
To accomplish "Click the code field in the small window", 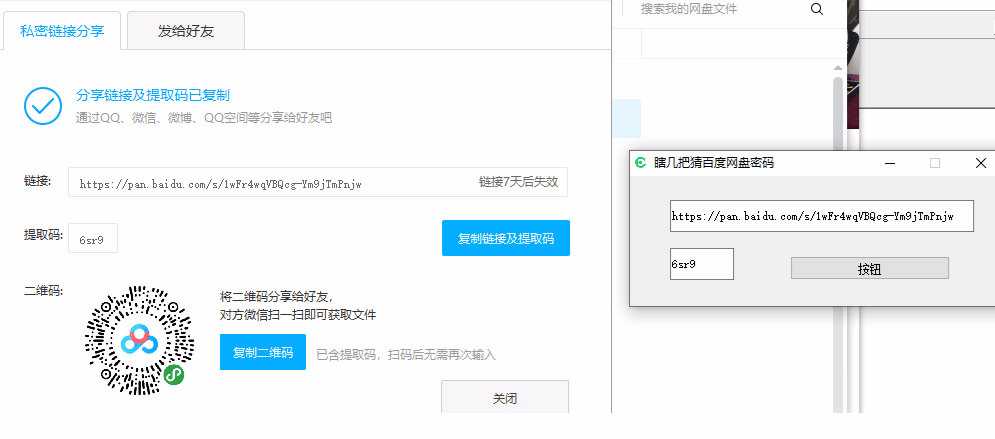I will (x=702, y=264).
